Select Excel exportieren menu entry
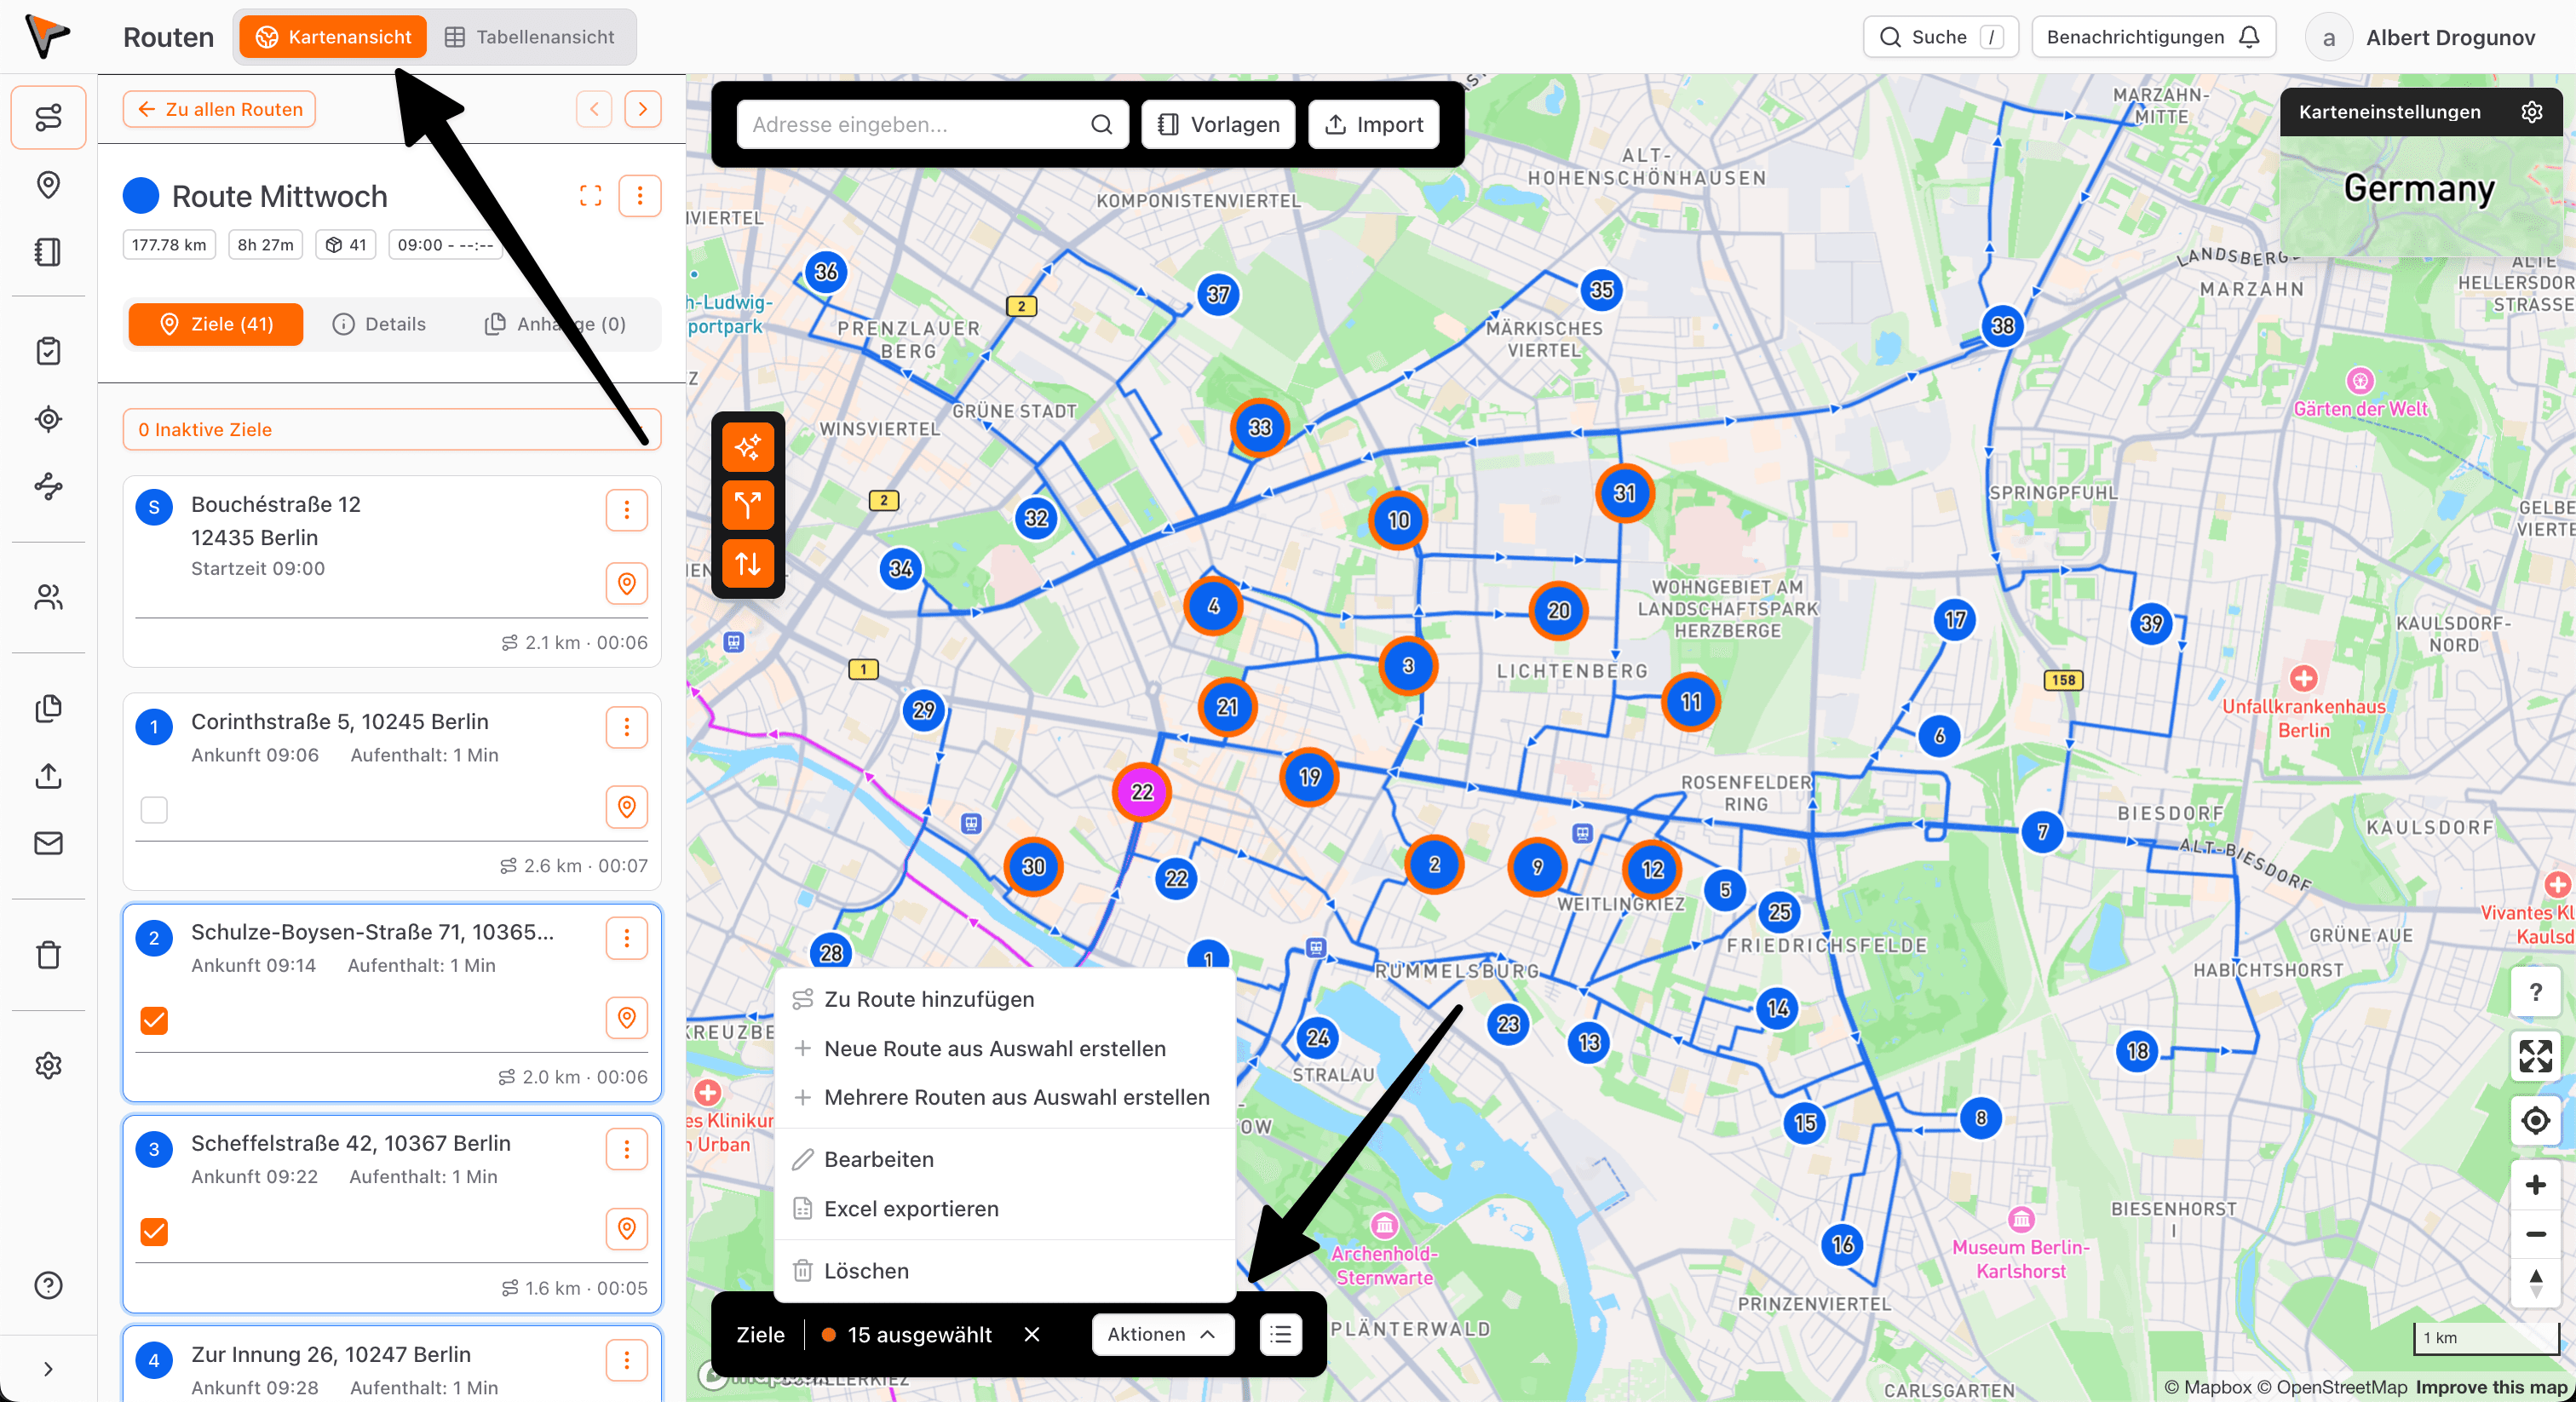 pyautogui.click(x=910, y=1209)
